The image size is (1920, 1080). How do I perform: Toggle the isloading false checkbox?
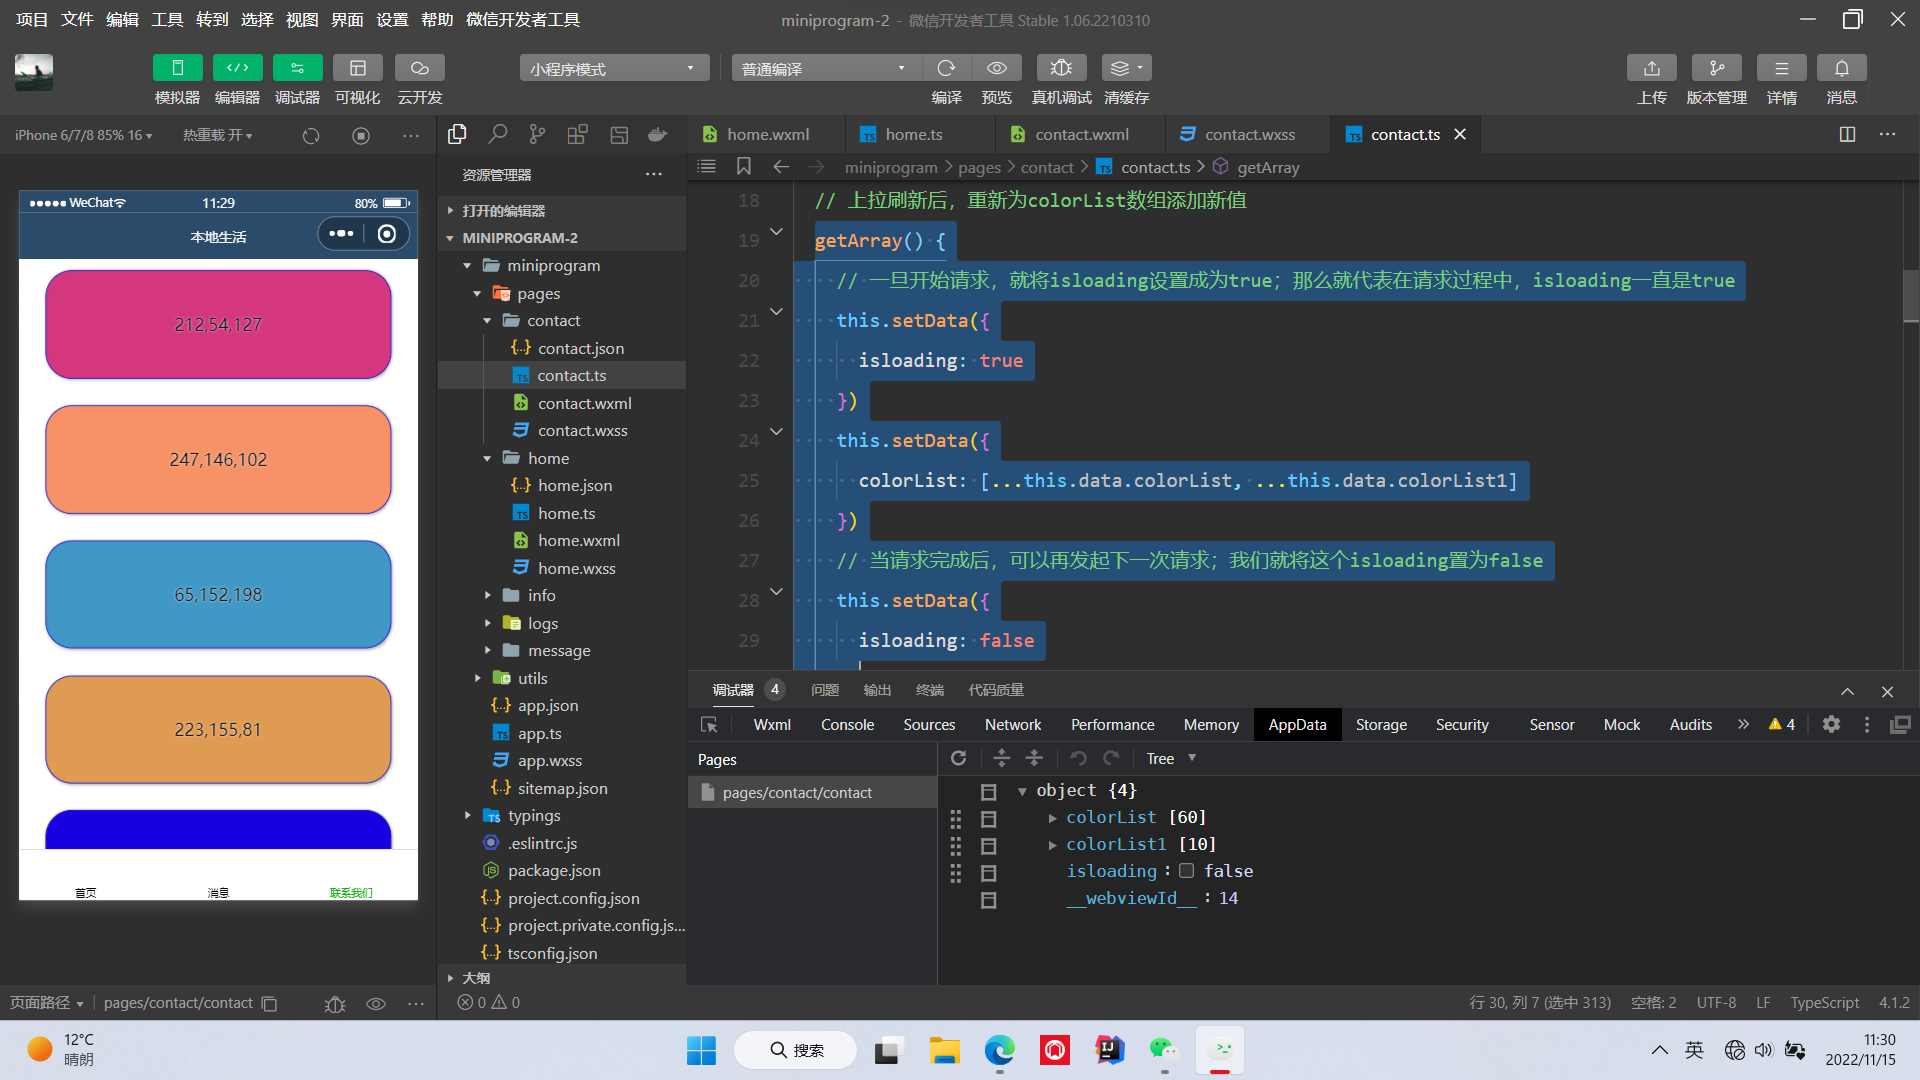coord(1186,871)
